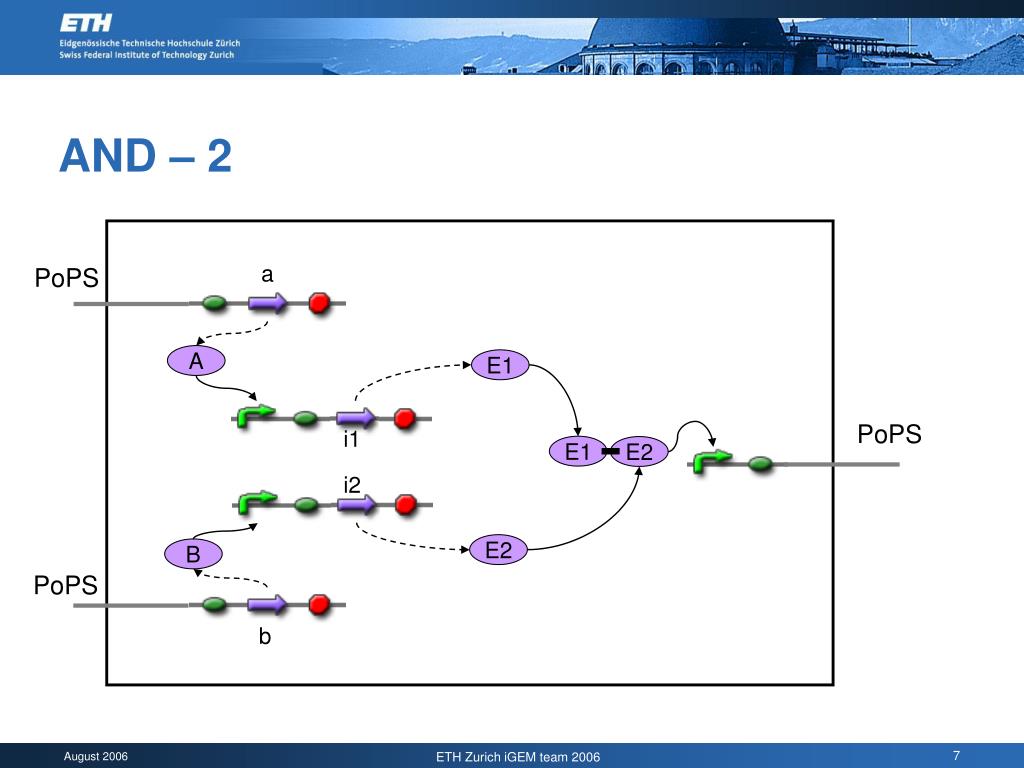Click the E1 half of the E1-E2 complex
Screen dimensions: 1024x768
[x=577, y=451]
